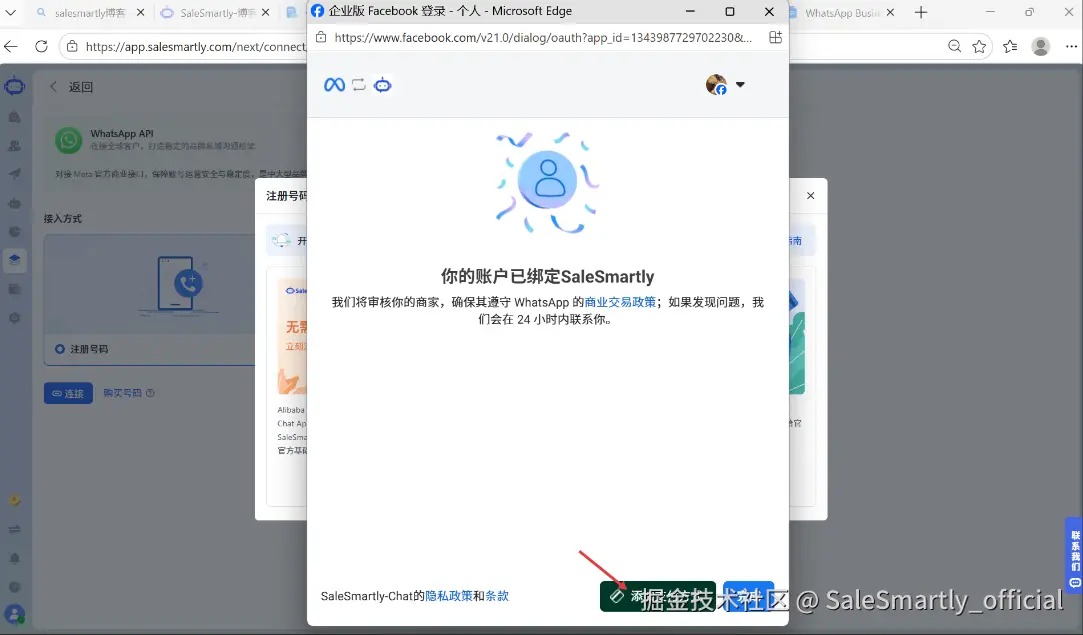Click the phone illustration in 接入方式 card
Screen dimensions: 1083x635
click(x=180, y=284)
